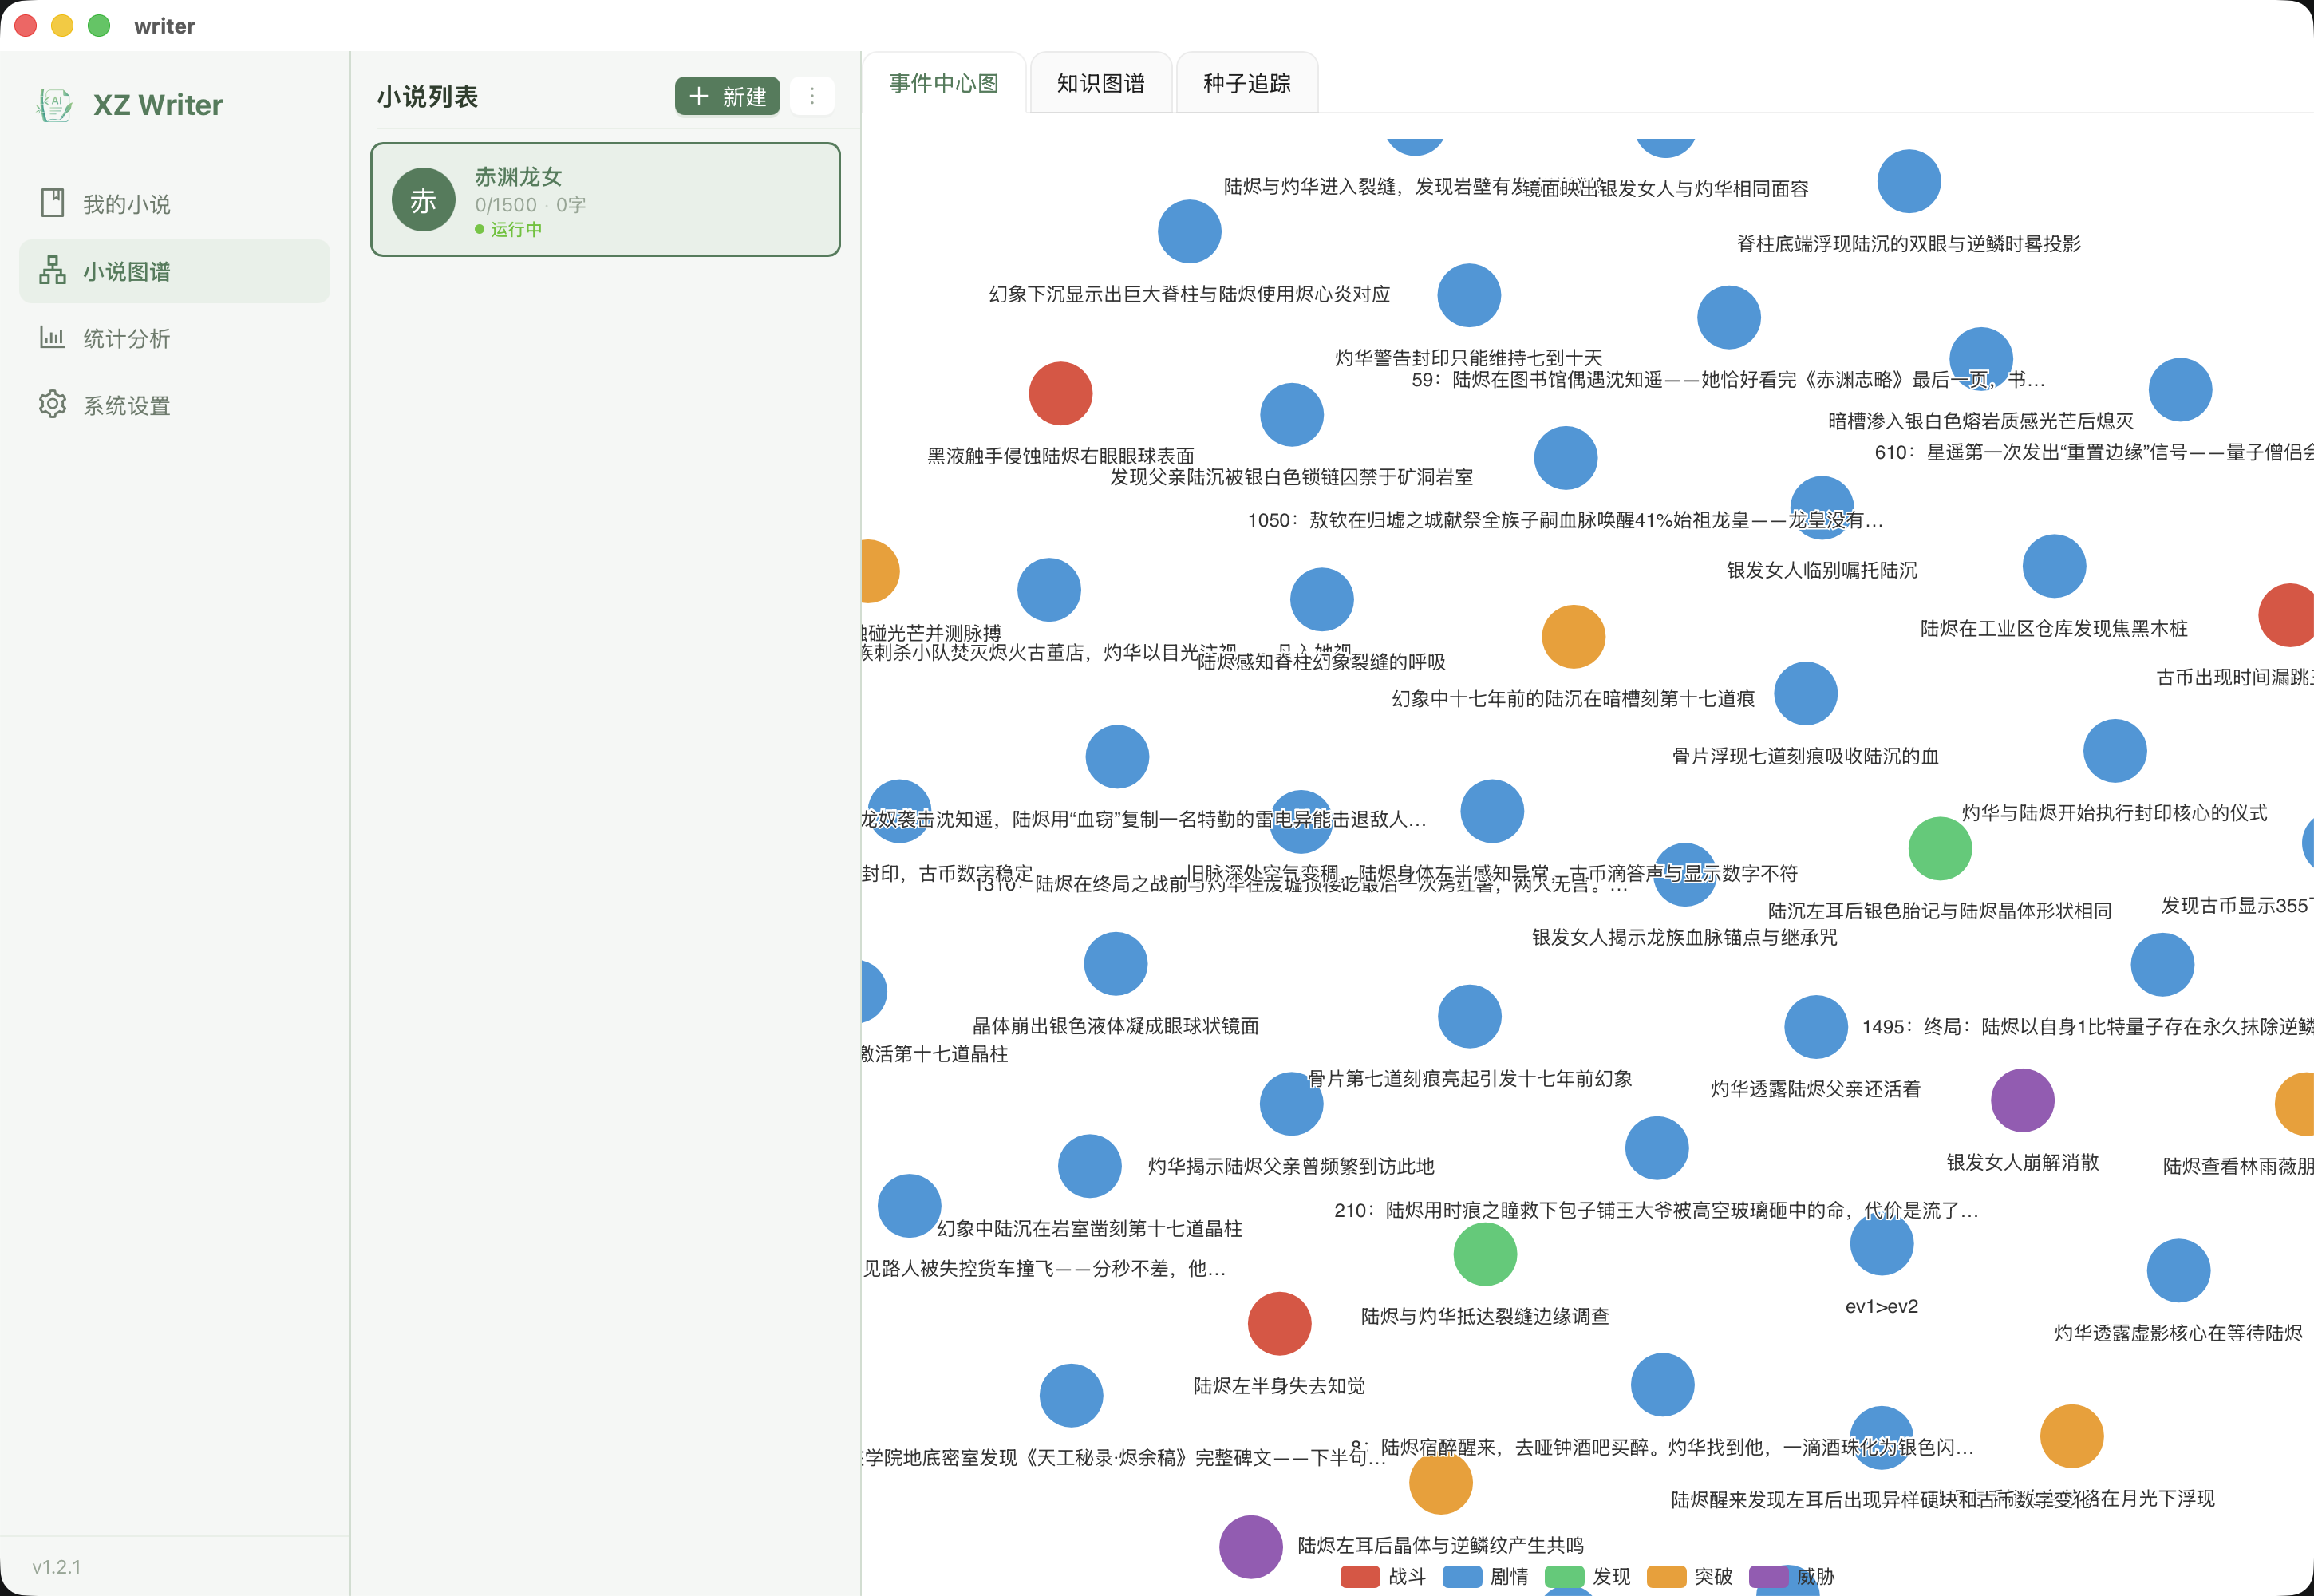Viewport: 2314px width, 1596px height.
Task: Click the 运行中 status text
Action: pyautogui.click(x=516, y=229)
